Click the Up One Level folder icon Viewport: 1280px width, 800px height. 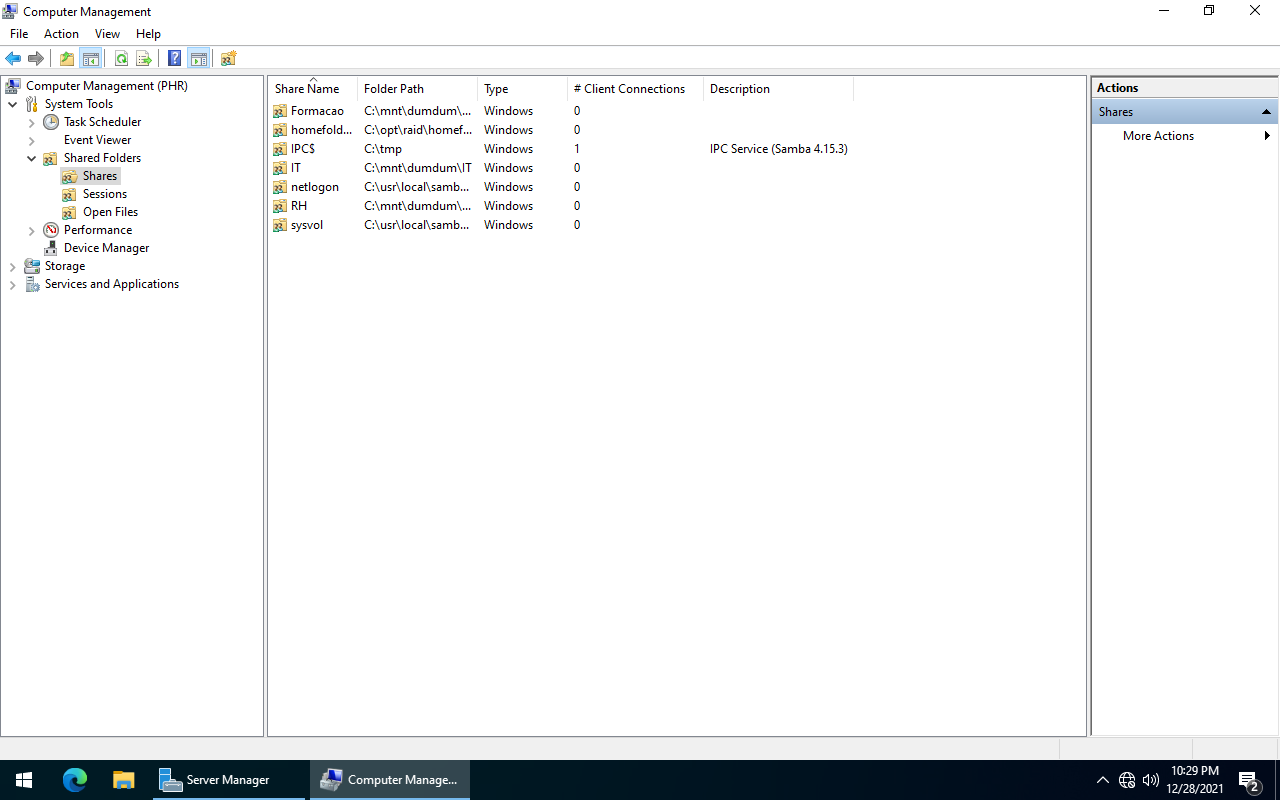coord(67,58)
